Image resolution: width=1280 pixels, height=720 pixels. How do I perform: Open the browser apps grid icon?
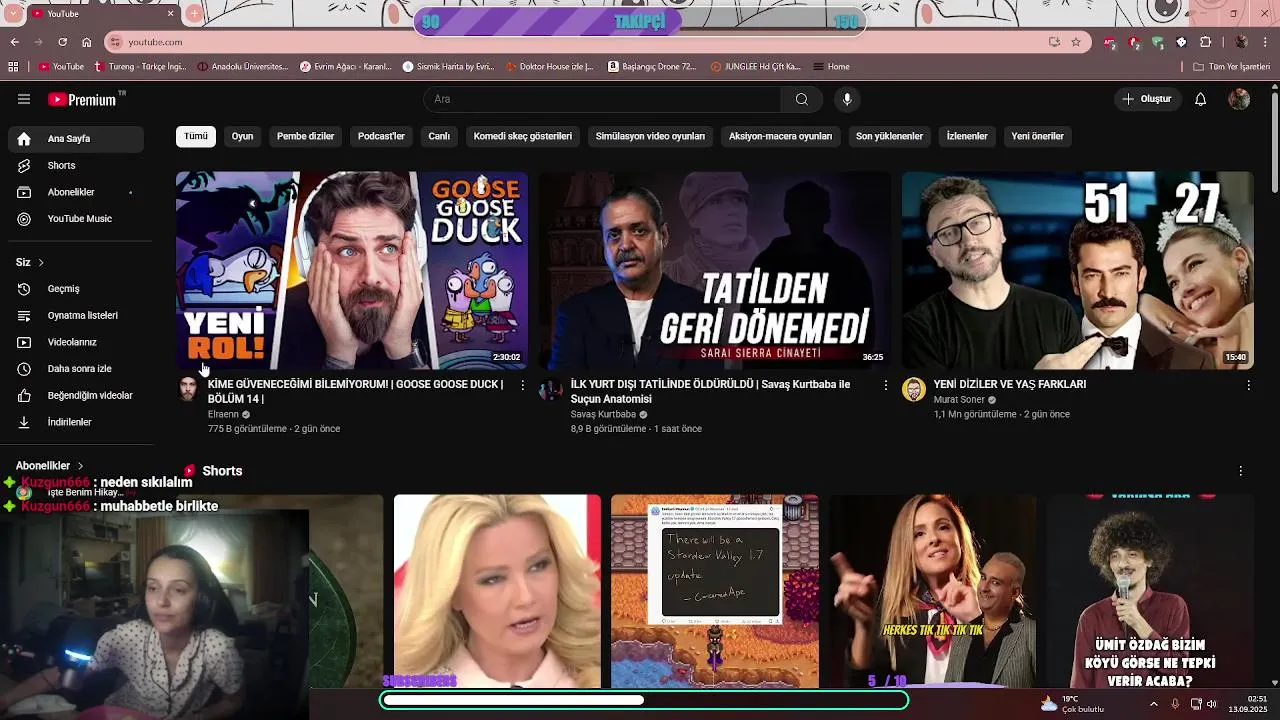[x=13, y=67]
